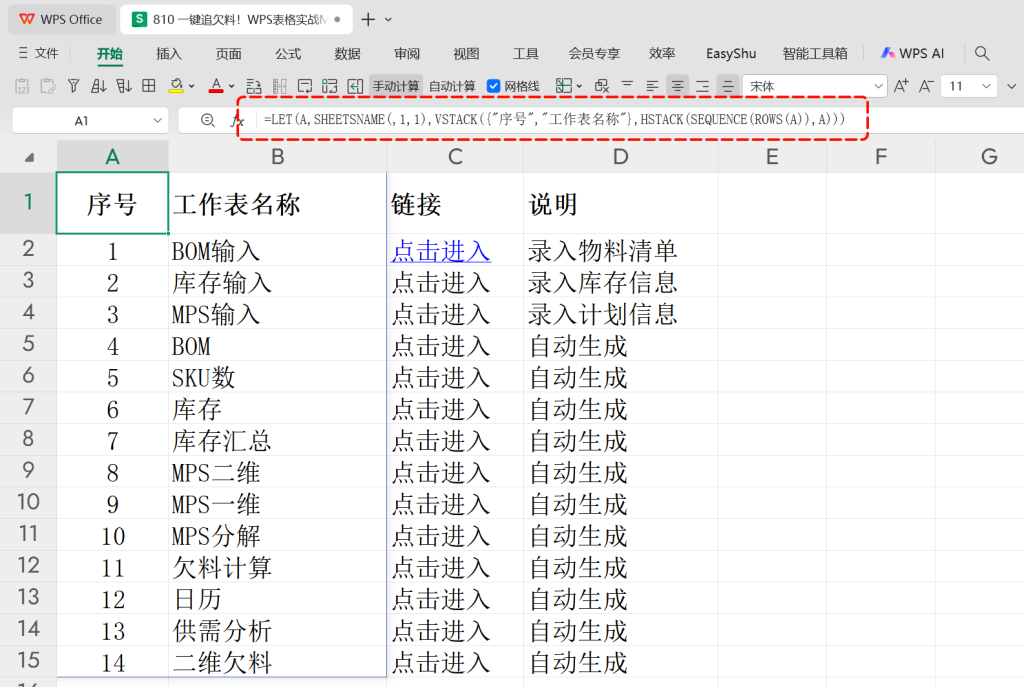This screenshot has width=1024, height=687.
Task: Open the 会员专享 ribbon tab
Action: point(594,54)
